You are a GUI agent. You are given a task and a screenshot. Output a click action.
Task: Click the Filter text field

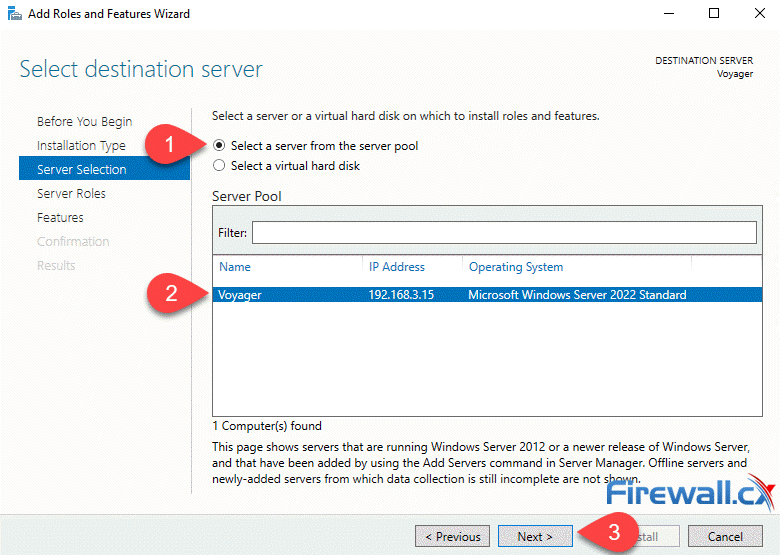pos(504,232)
